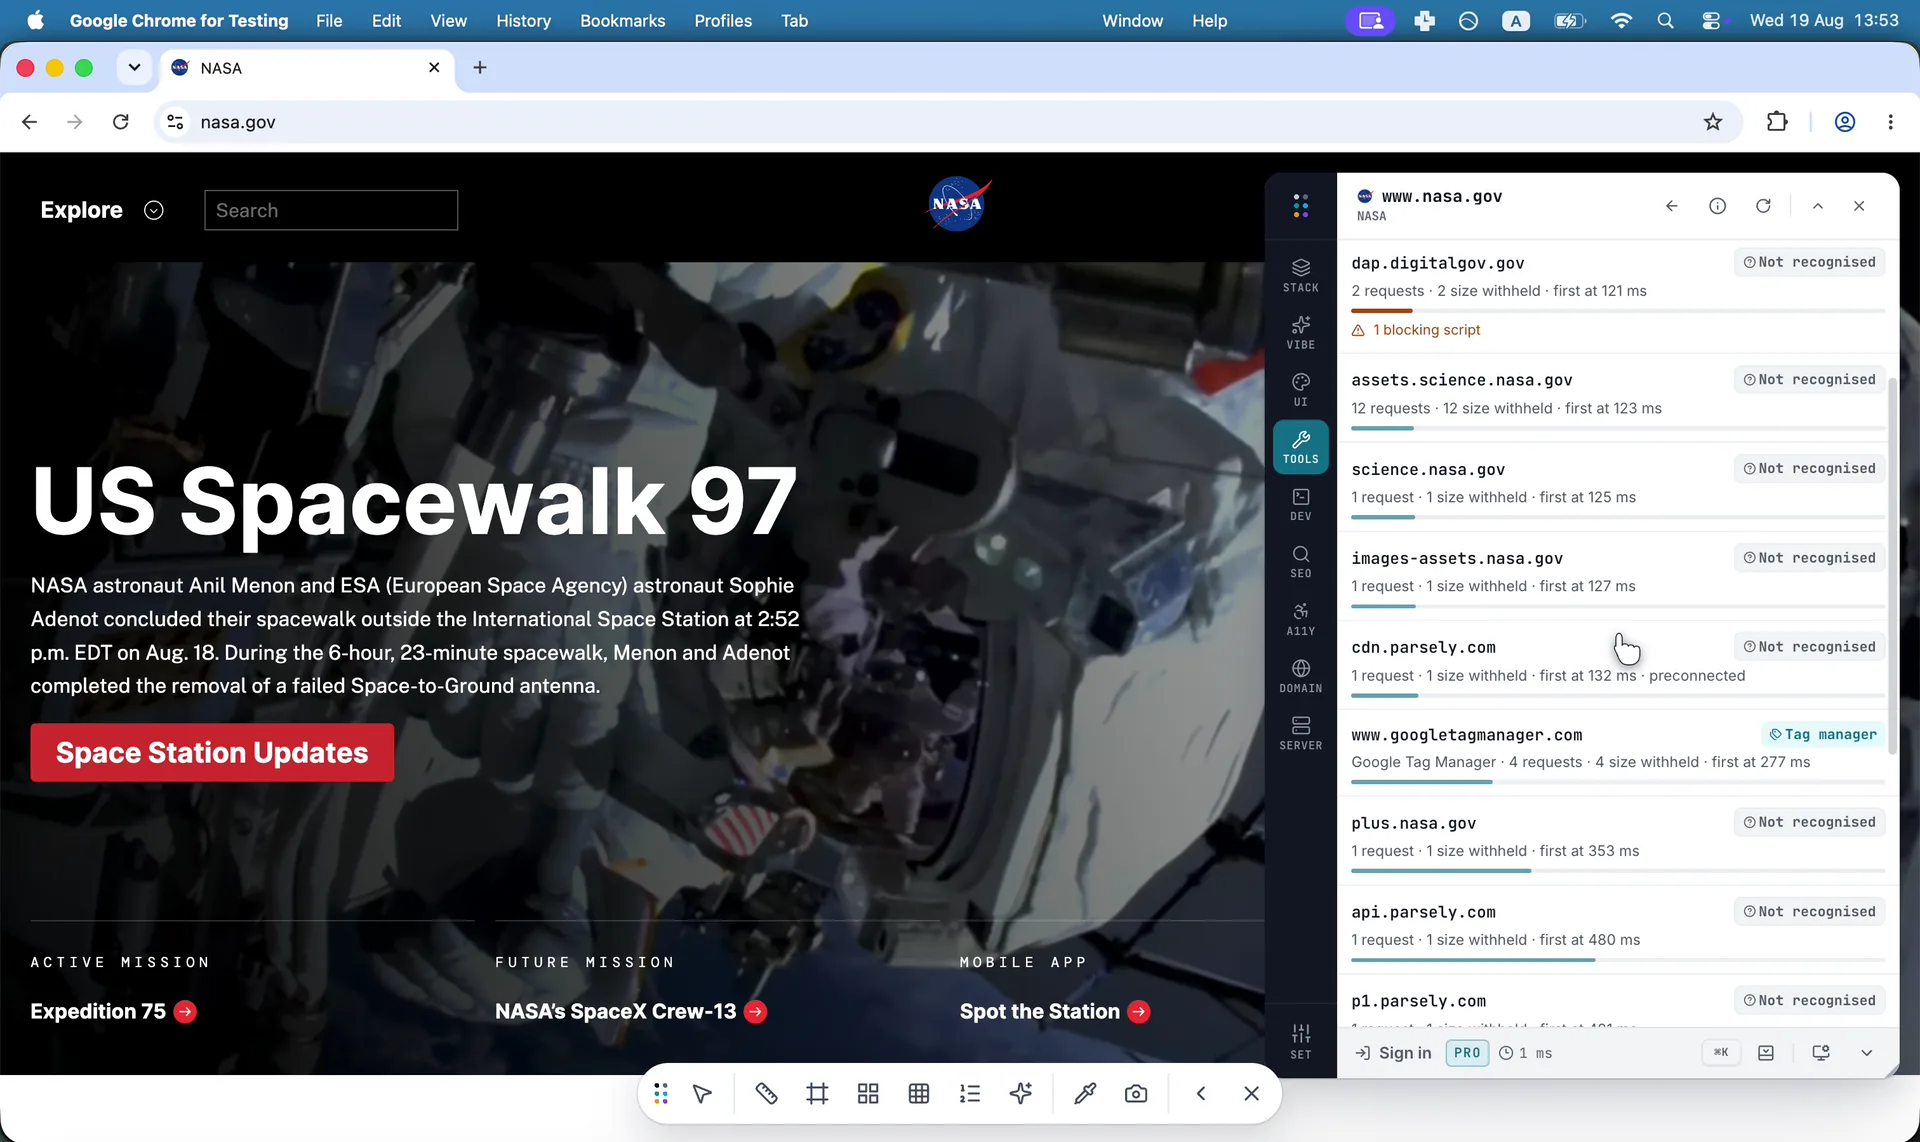Open the Spot the Station link
The height and width of the screenshot is (1142, 1920).
tap(1055, 1012)
